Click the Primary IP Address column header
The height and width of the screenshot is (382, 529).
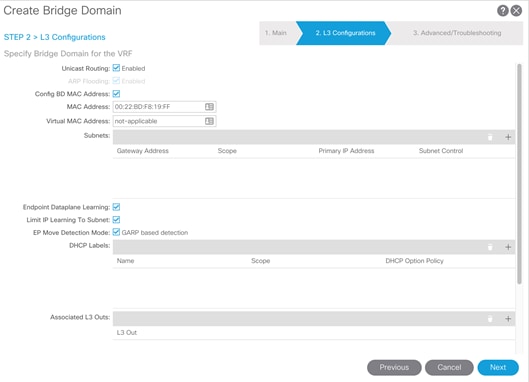[346, 151]
